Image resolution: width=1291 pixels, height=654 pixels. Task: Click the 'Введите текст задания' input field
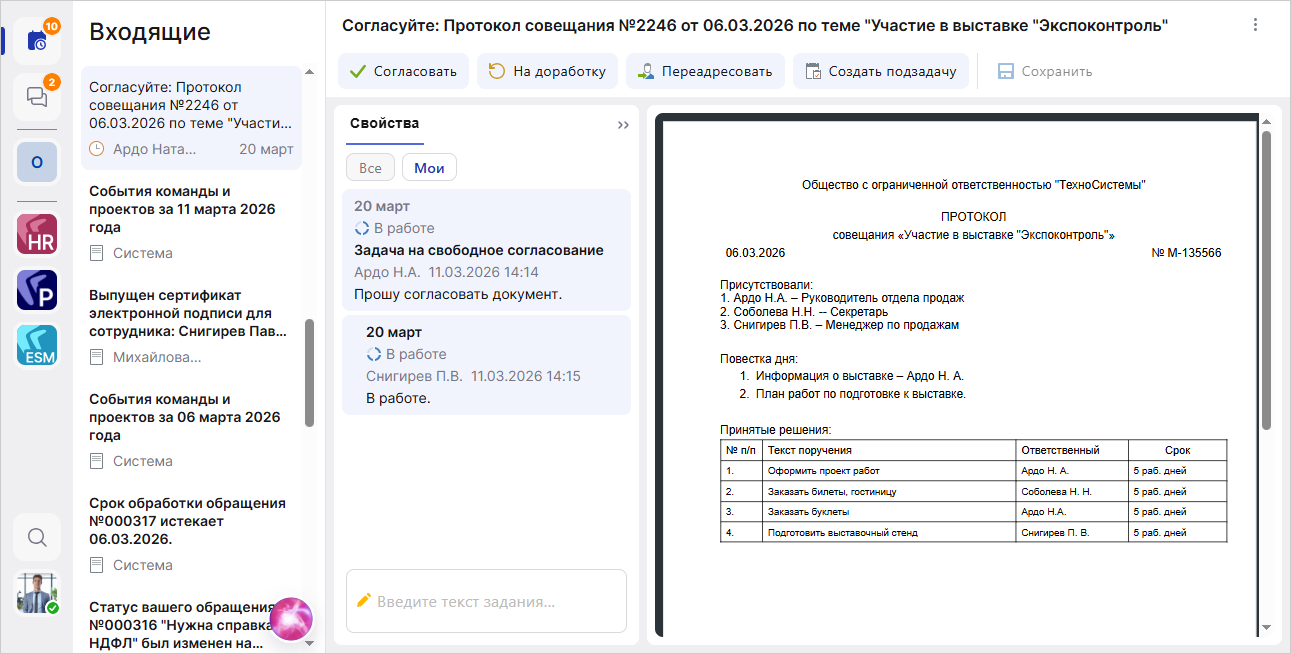(486, 601)
